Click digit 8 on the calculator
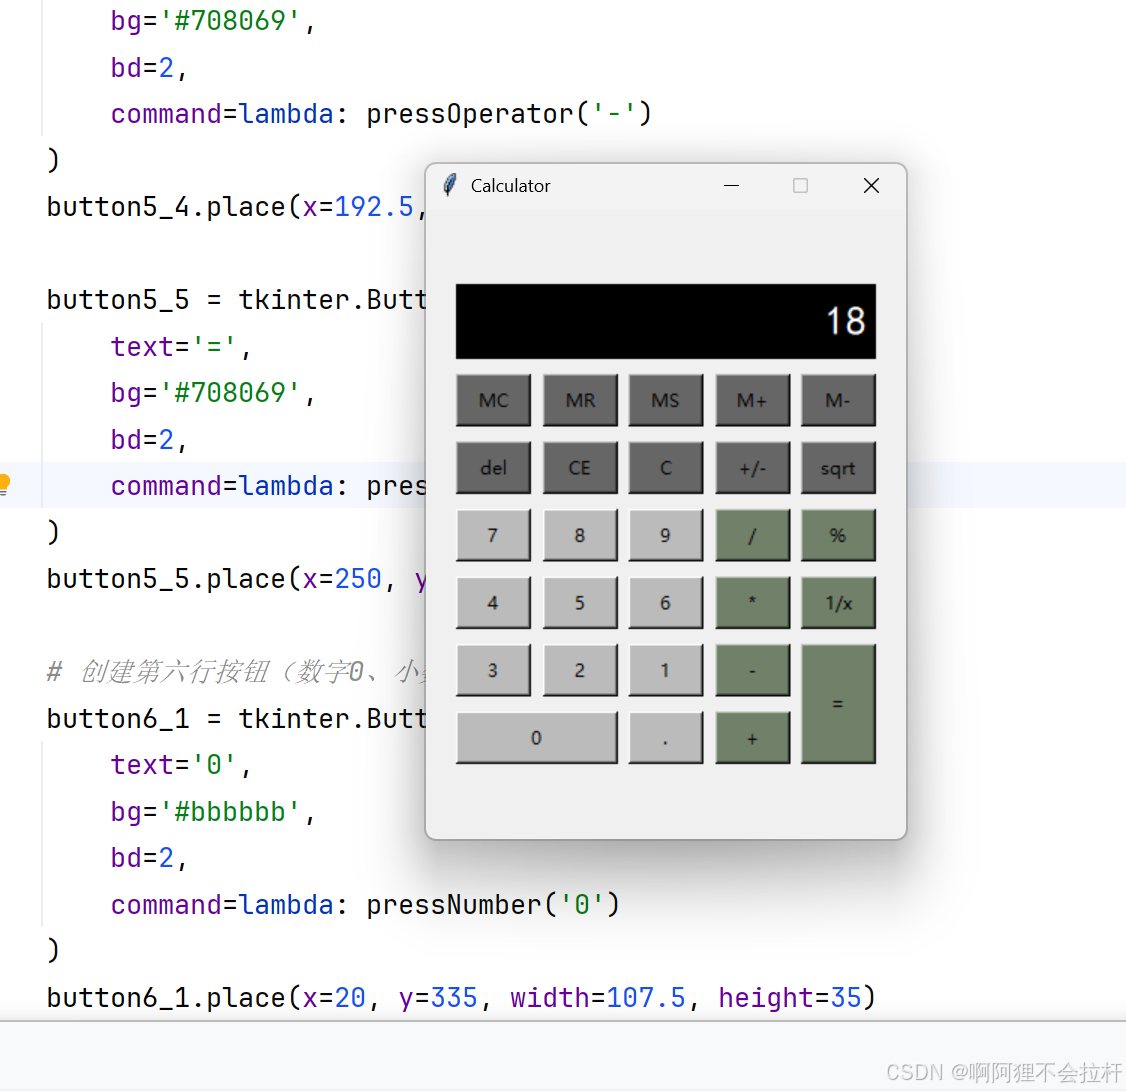The width and height of the screenshot is (1126, 1092). point(580,536)
